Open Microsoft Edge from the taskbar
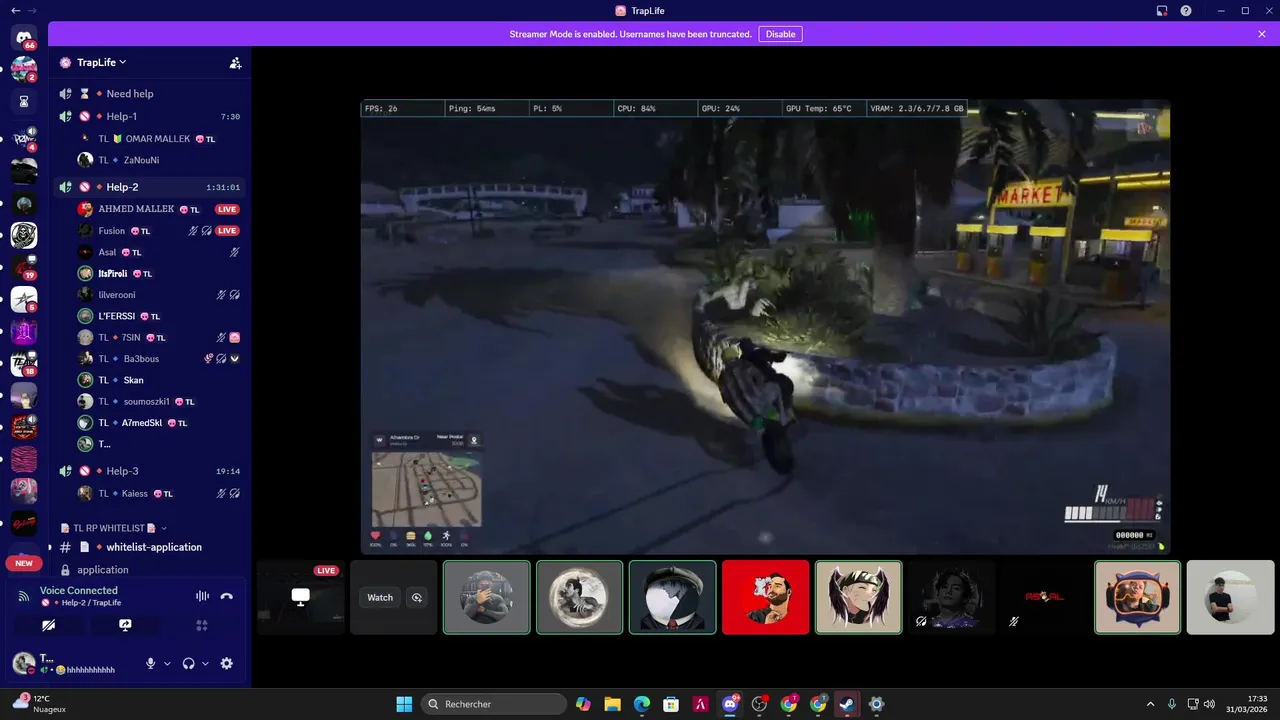The height and width of the screenshot is (720, 1280). [x=642, y=704]
